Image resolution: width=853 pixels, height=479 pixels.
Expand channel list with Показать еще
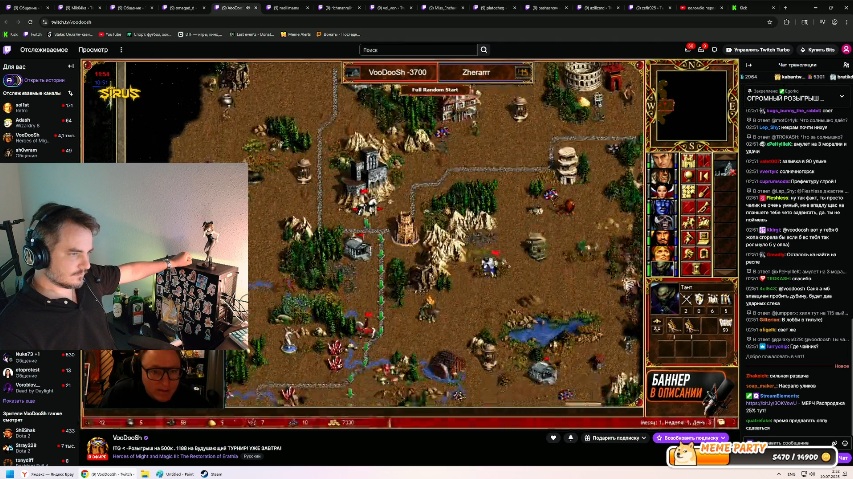pos(19,401)
